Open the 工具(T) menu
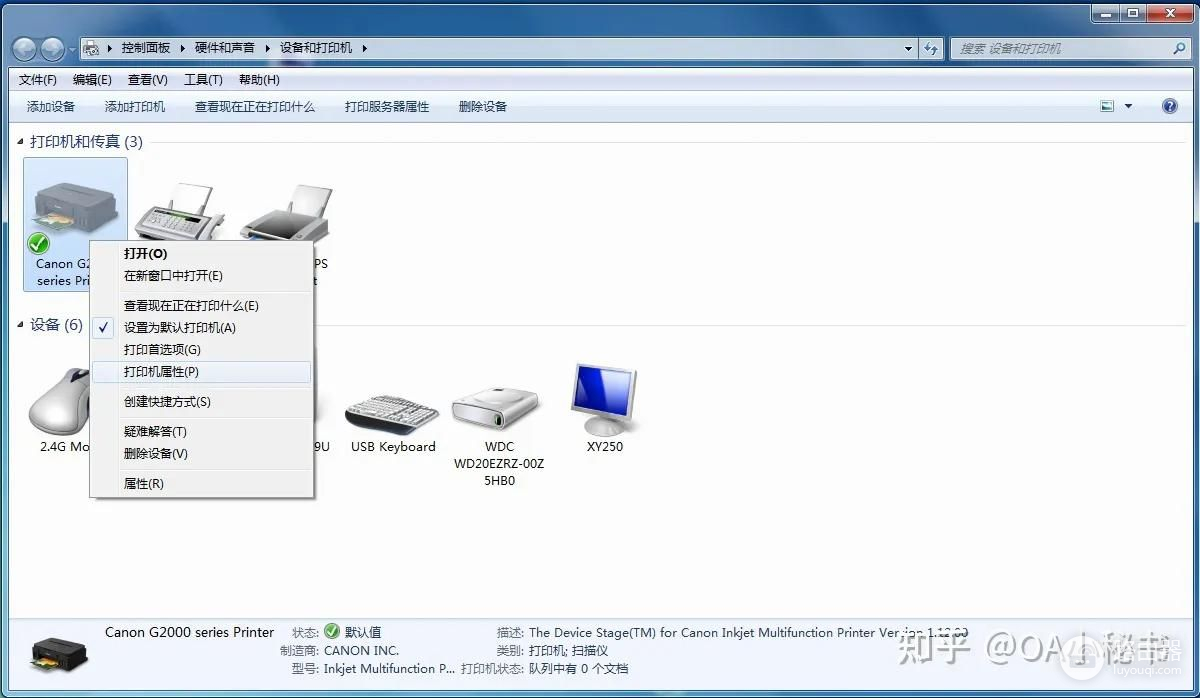This screenshot has height=698, width=1200. (x=203, y=80)
